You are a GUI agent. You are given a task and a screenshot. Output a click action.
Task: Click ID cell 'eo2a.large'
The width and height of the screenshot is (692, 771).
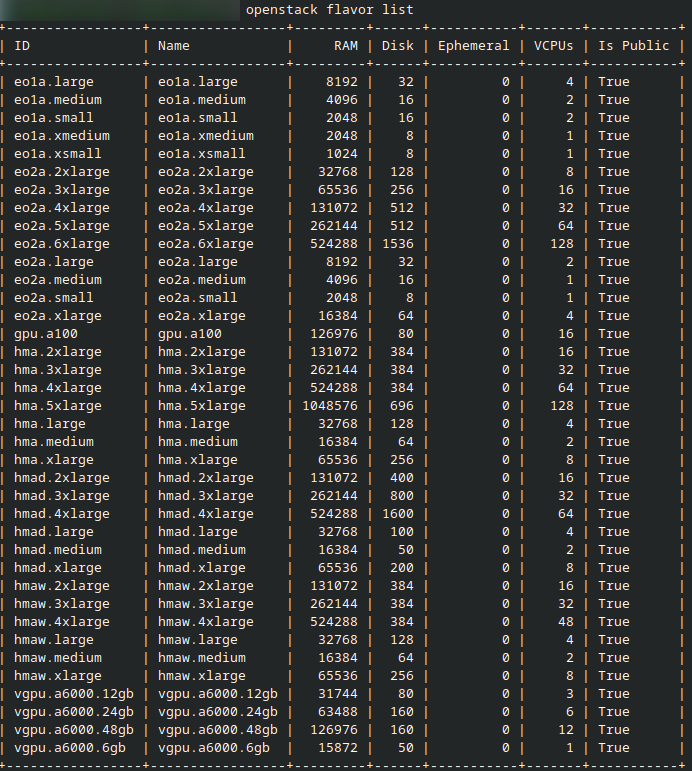54,262
